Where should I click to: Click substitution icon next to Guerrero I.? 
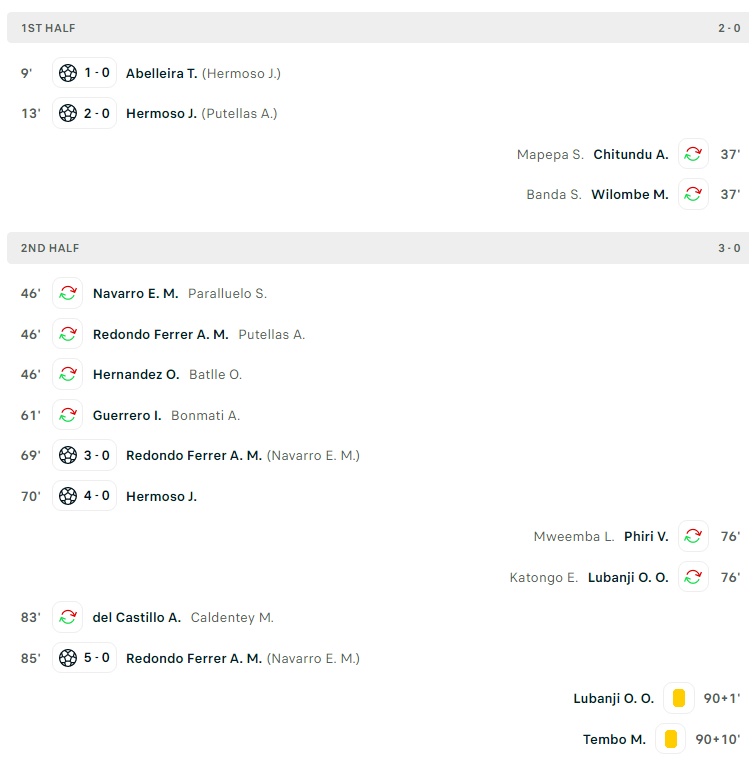click(x=68, y=415)
